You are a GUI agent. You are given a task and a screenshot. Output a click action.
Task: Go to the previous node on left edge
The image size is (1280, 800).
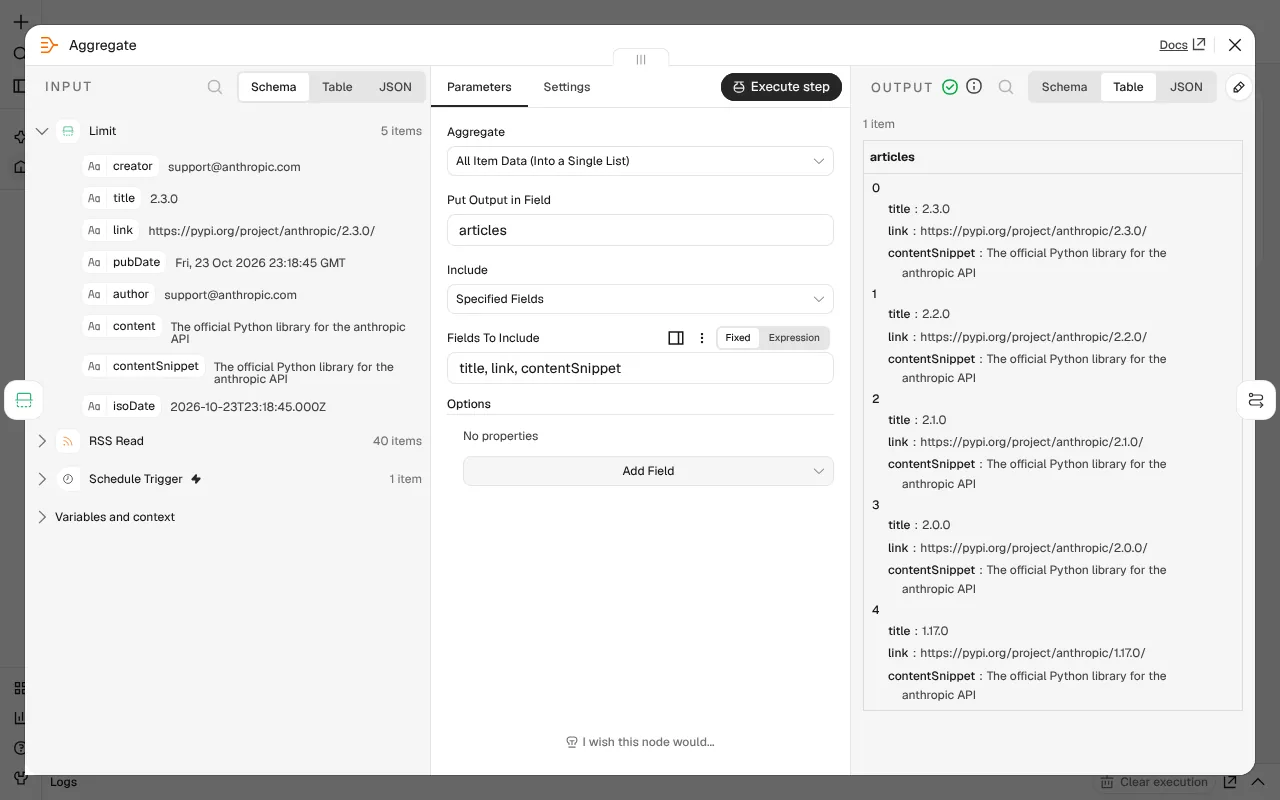pyautogui.click(x=24, y=400)
